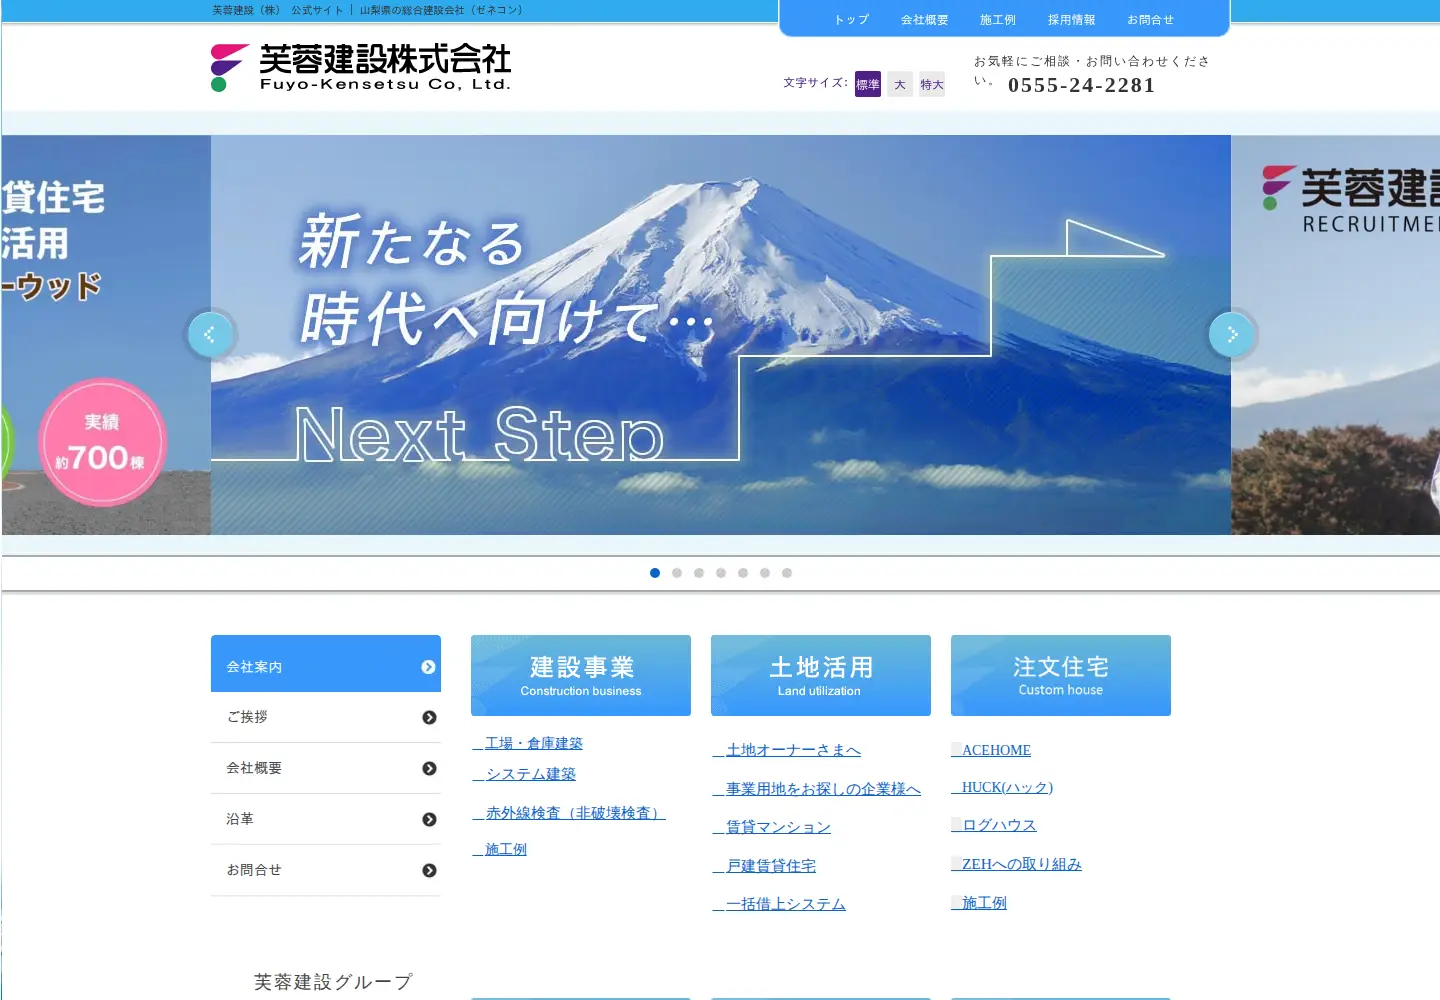Open 沿革 sidebar item
Viewport: 1440px width, 1000px height.
[326, 819]
